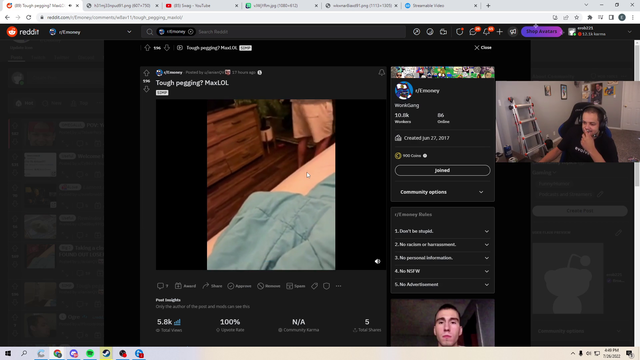The height and width of the screenshot is (360, 640).
Task: Open the Advertise megaphone icon
Action: pos(513,32)
